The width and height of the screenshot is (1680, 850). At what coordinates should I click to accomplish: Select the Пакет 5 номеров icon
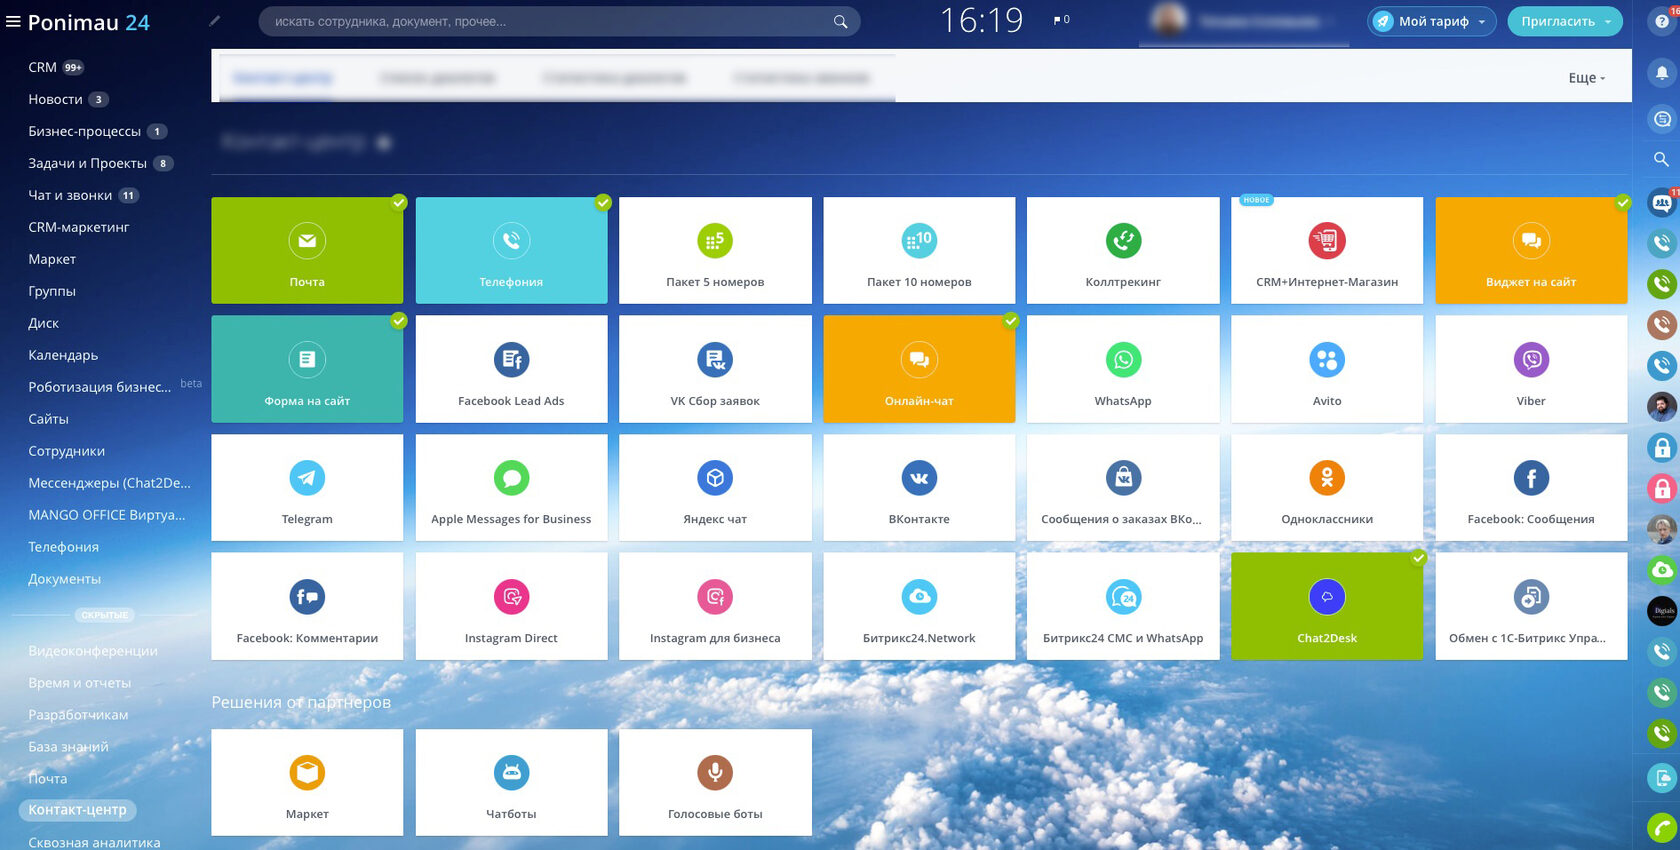(715, 241)
